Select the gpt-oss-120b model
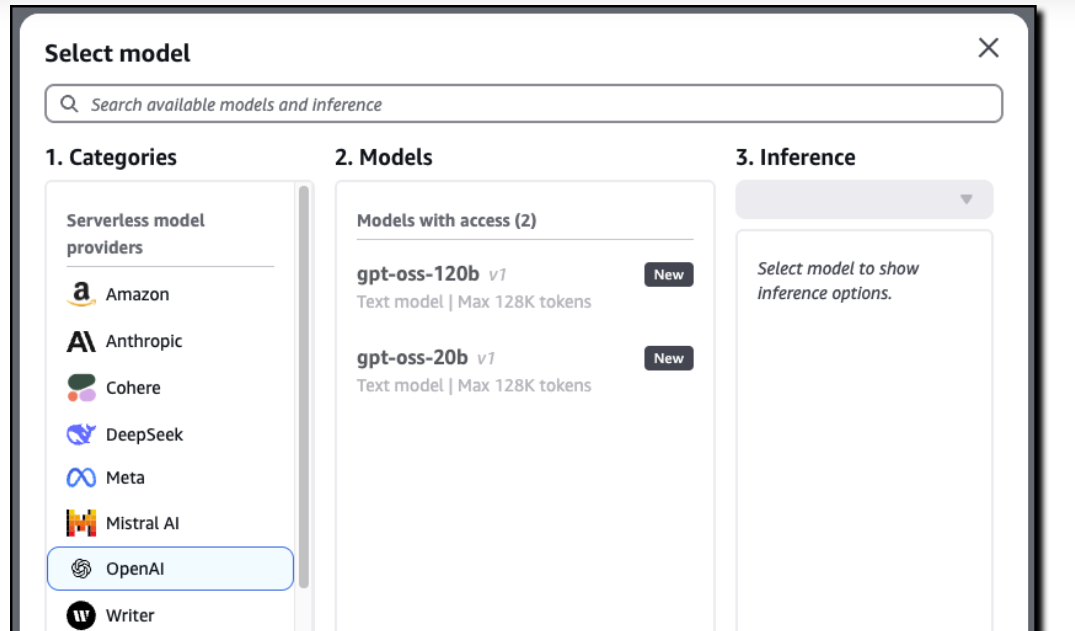 418,274
